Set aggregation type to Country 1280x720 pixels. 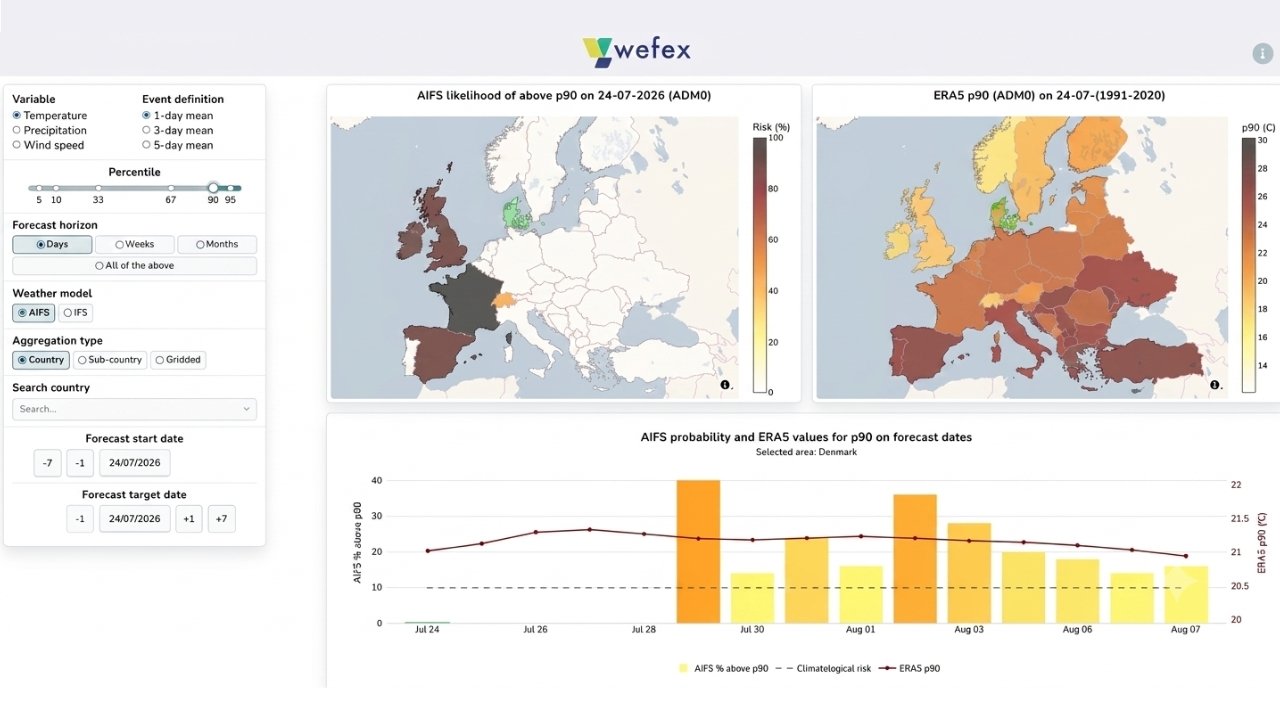coord(41,360)
